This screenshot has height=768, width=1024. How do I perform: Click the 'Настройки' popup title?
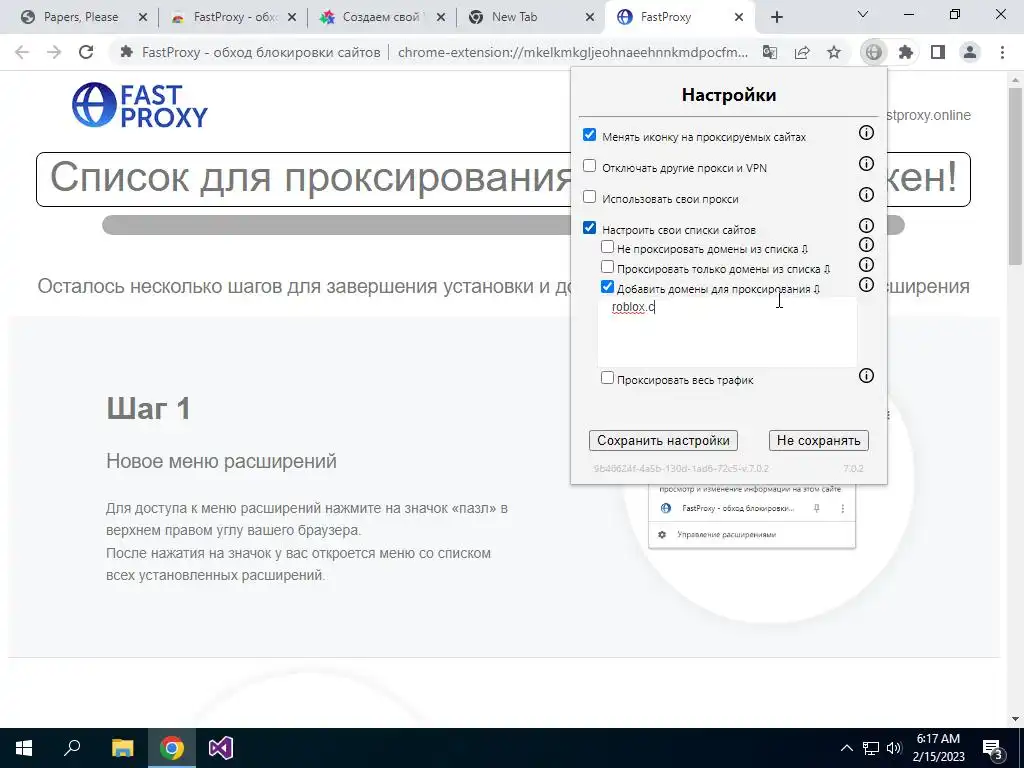[x=729, y=95]
